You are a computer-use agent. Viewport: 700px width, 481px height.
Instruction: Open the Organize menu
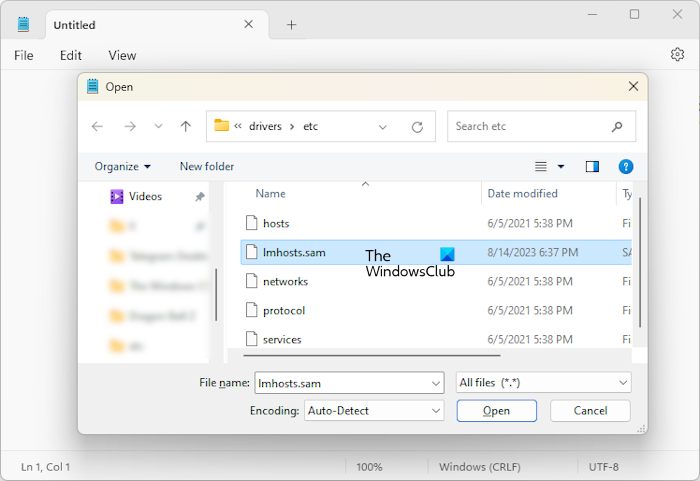[123, 166]
